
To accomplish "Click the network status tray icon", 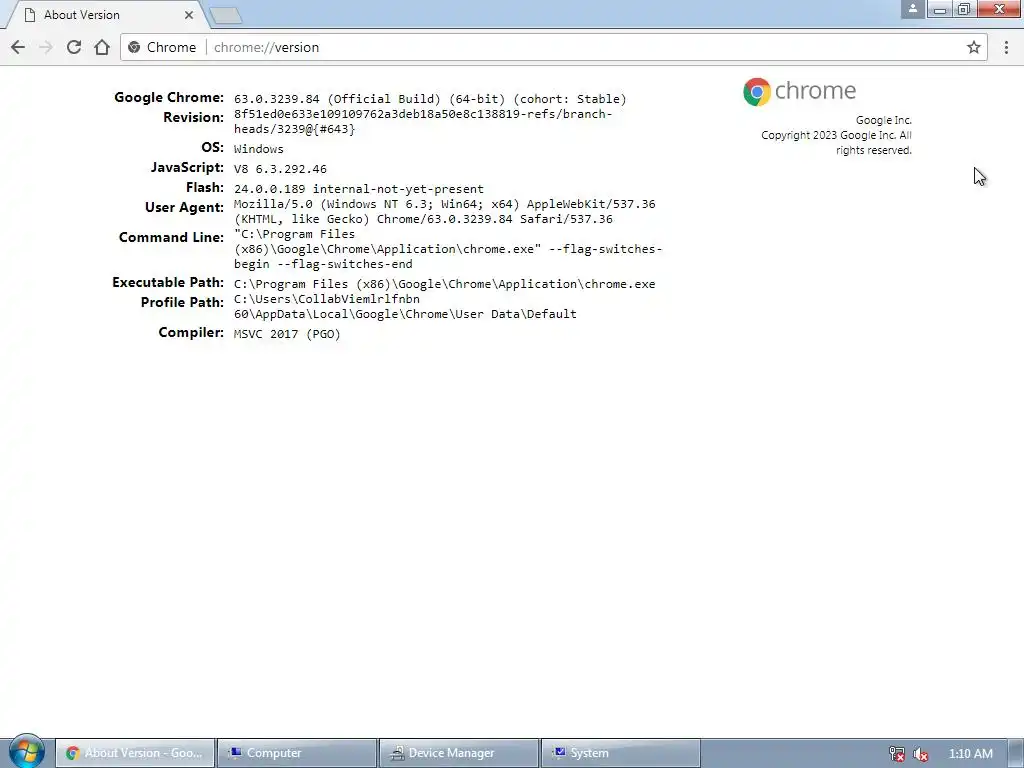I will click(897, 754).
